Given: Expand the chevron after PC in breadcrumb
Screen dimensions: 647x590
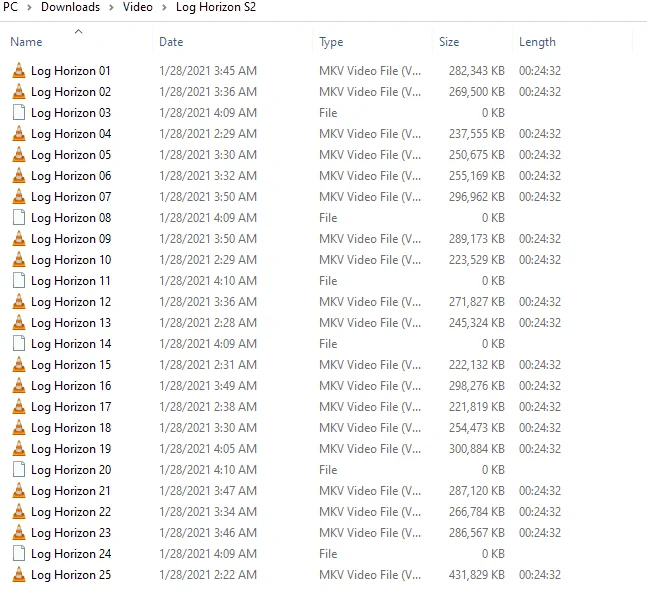Looking at the screenshot, I should [29, 7].
